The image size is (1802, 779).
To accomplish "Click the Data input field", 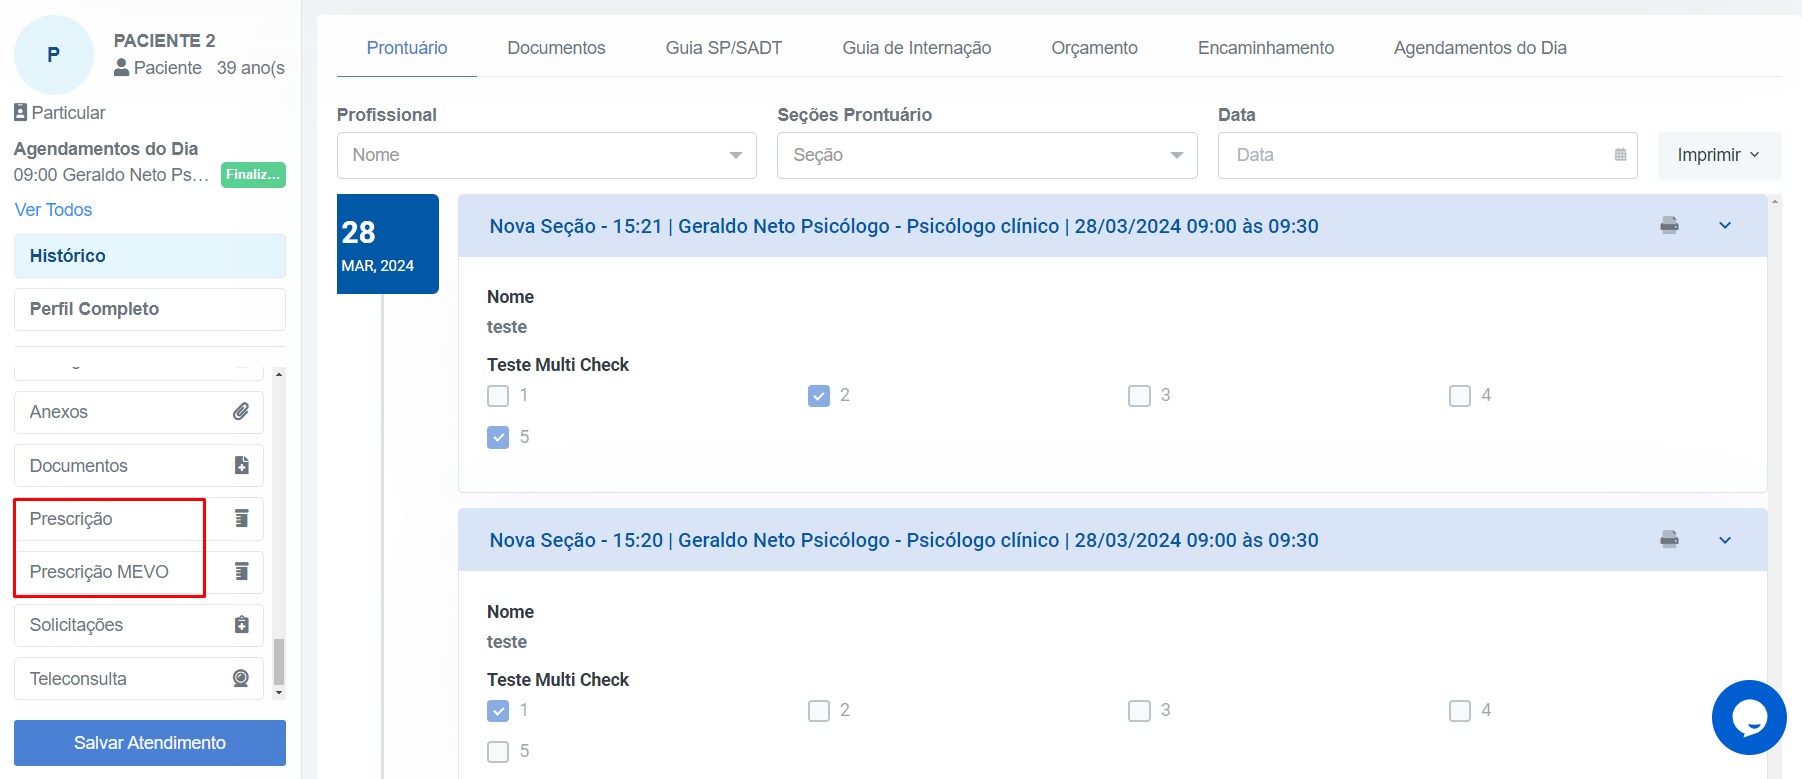I will (1427, 155).
